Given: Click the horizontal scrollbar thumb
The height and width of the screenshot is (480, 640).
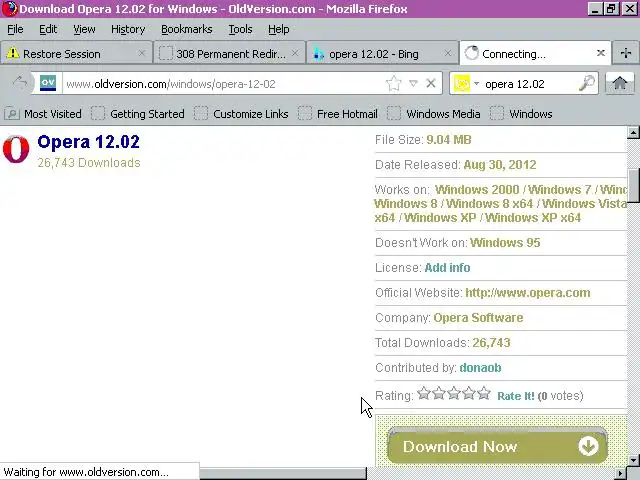Looking at the screenshot, I should [x=283, y=473].
